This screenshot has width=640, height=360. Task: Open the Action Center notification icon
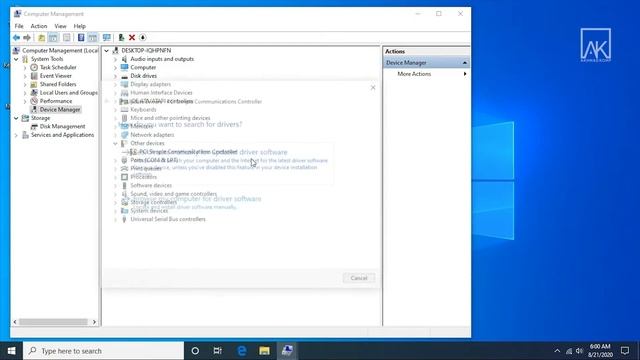625,351
